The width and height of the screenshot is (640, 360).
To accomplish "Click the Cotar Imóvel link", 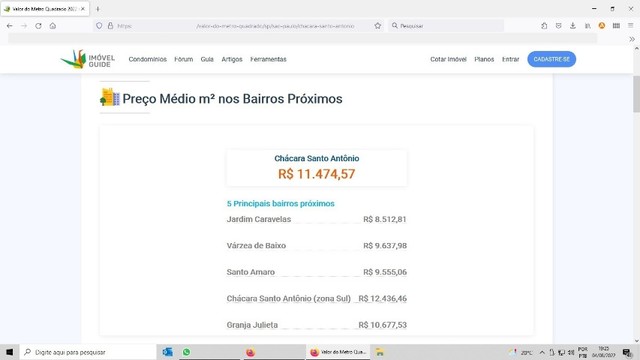I will [448, 59].
